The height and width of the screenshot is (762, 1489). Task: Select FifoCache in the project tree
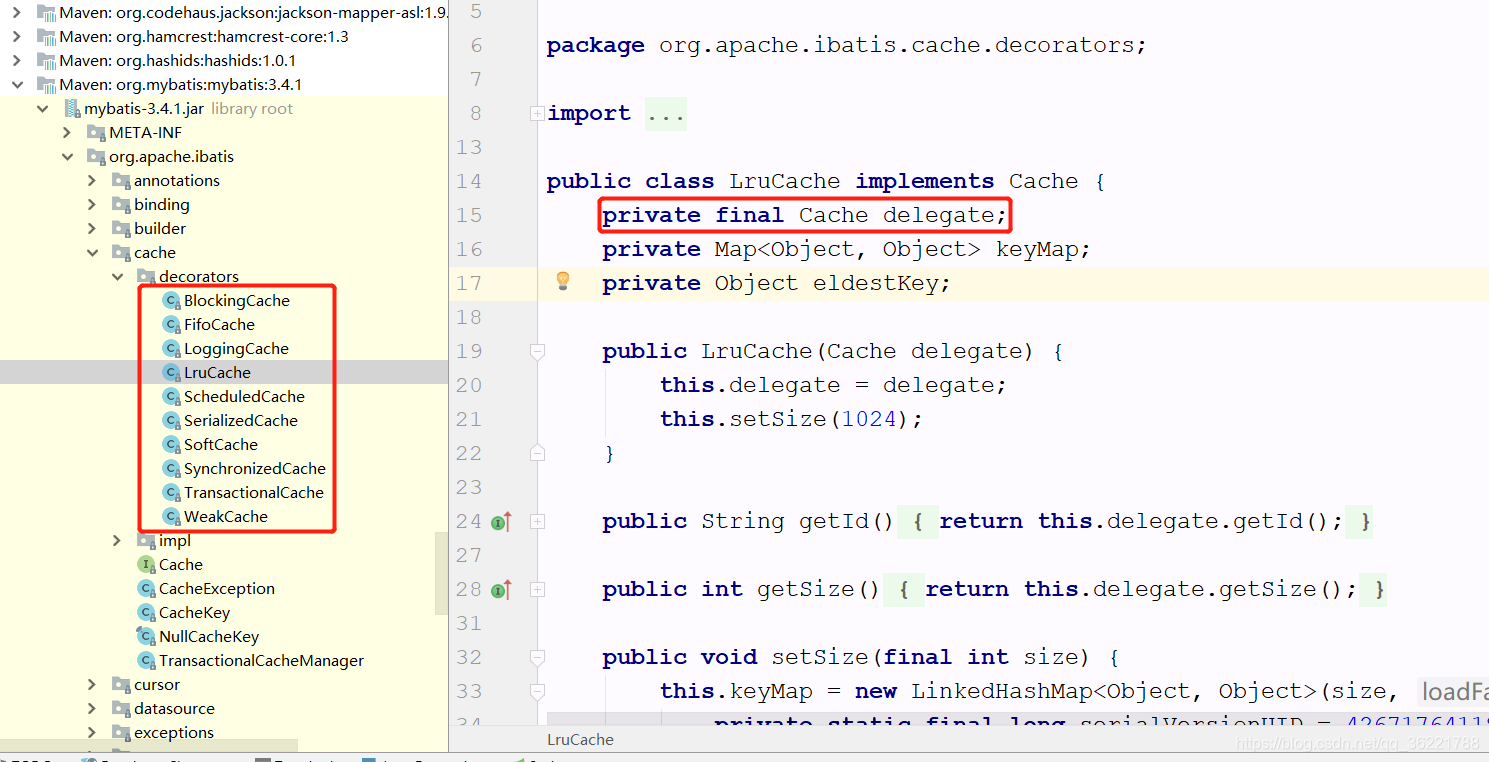(x=219, y=324)
